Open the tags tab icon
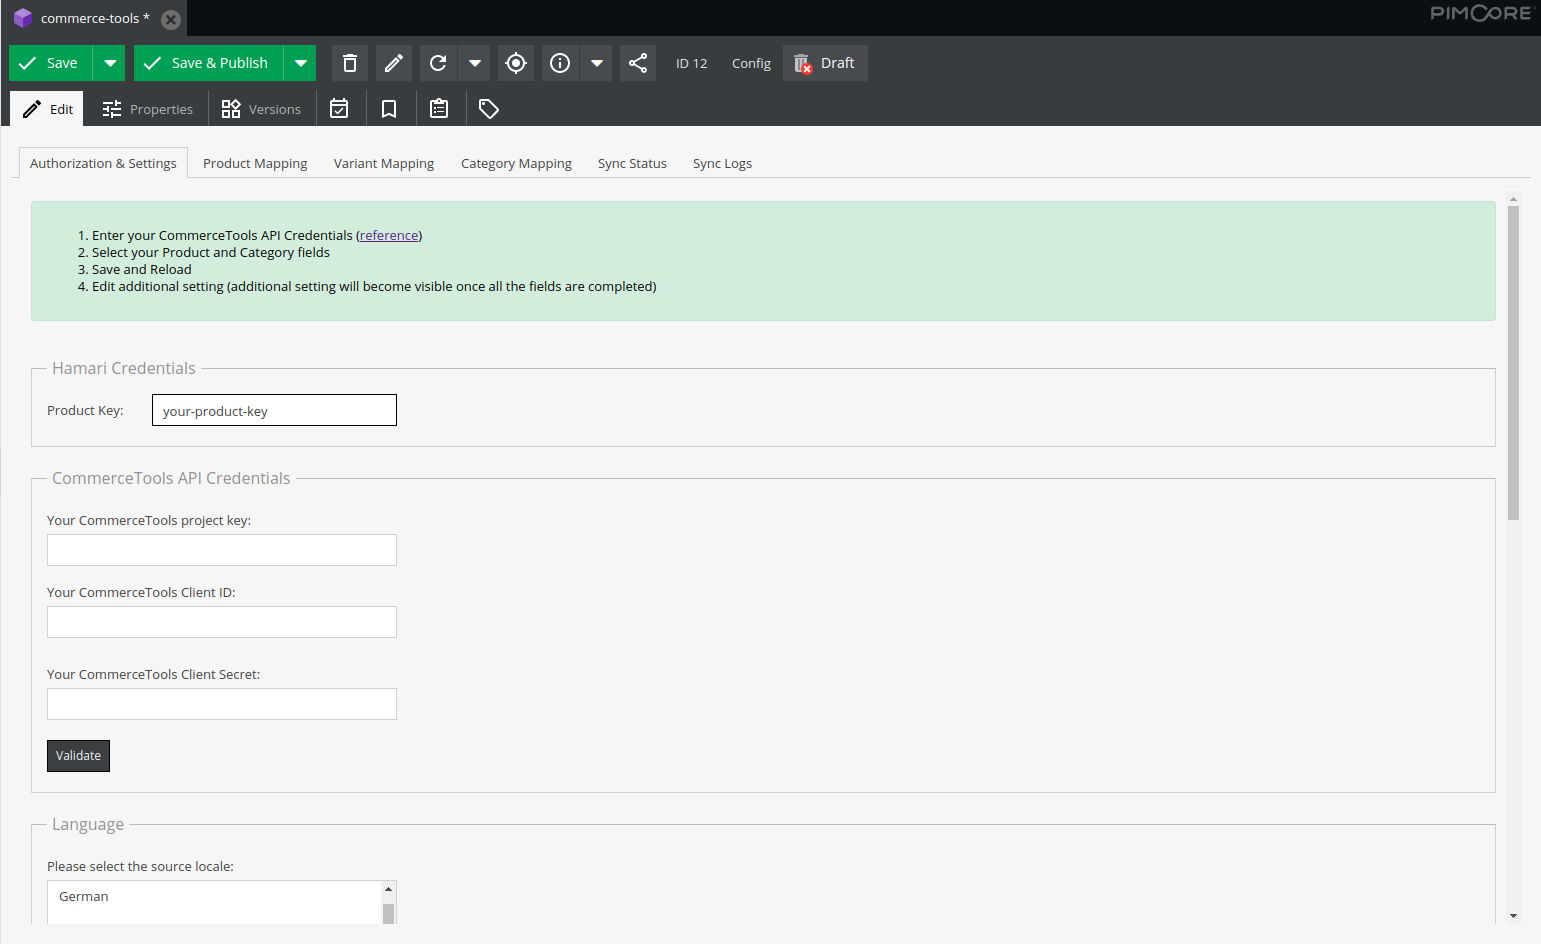Screen dimensions: 1541x944 coord(489,109)
